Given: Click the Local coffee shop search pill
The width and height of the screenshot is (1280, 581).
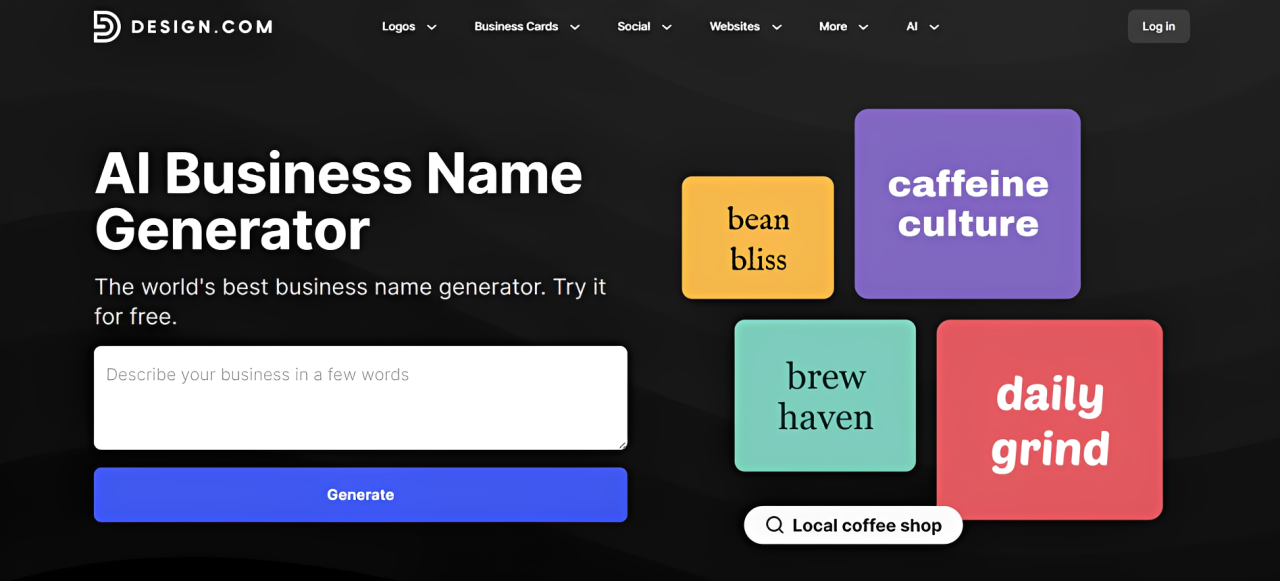Looking at the screenshot, I should (853, 525).
